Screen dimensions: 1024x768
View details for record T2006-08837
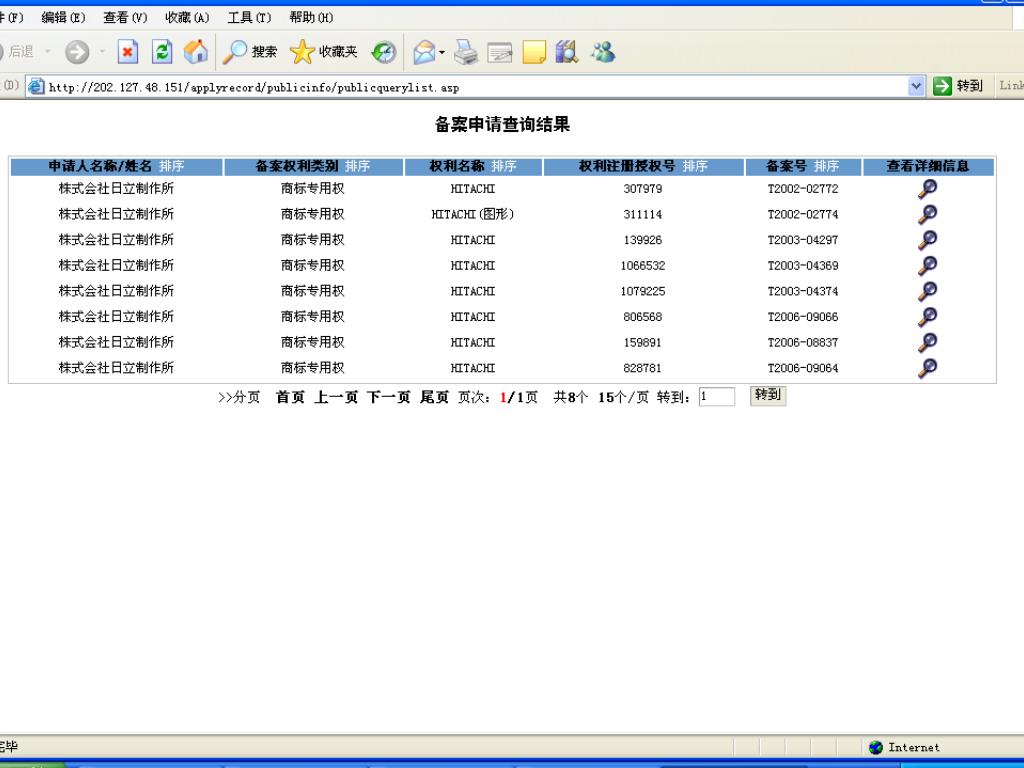coord(927,342)
